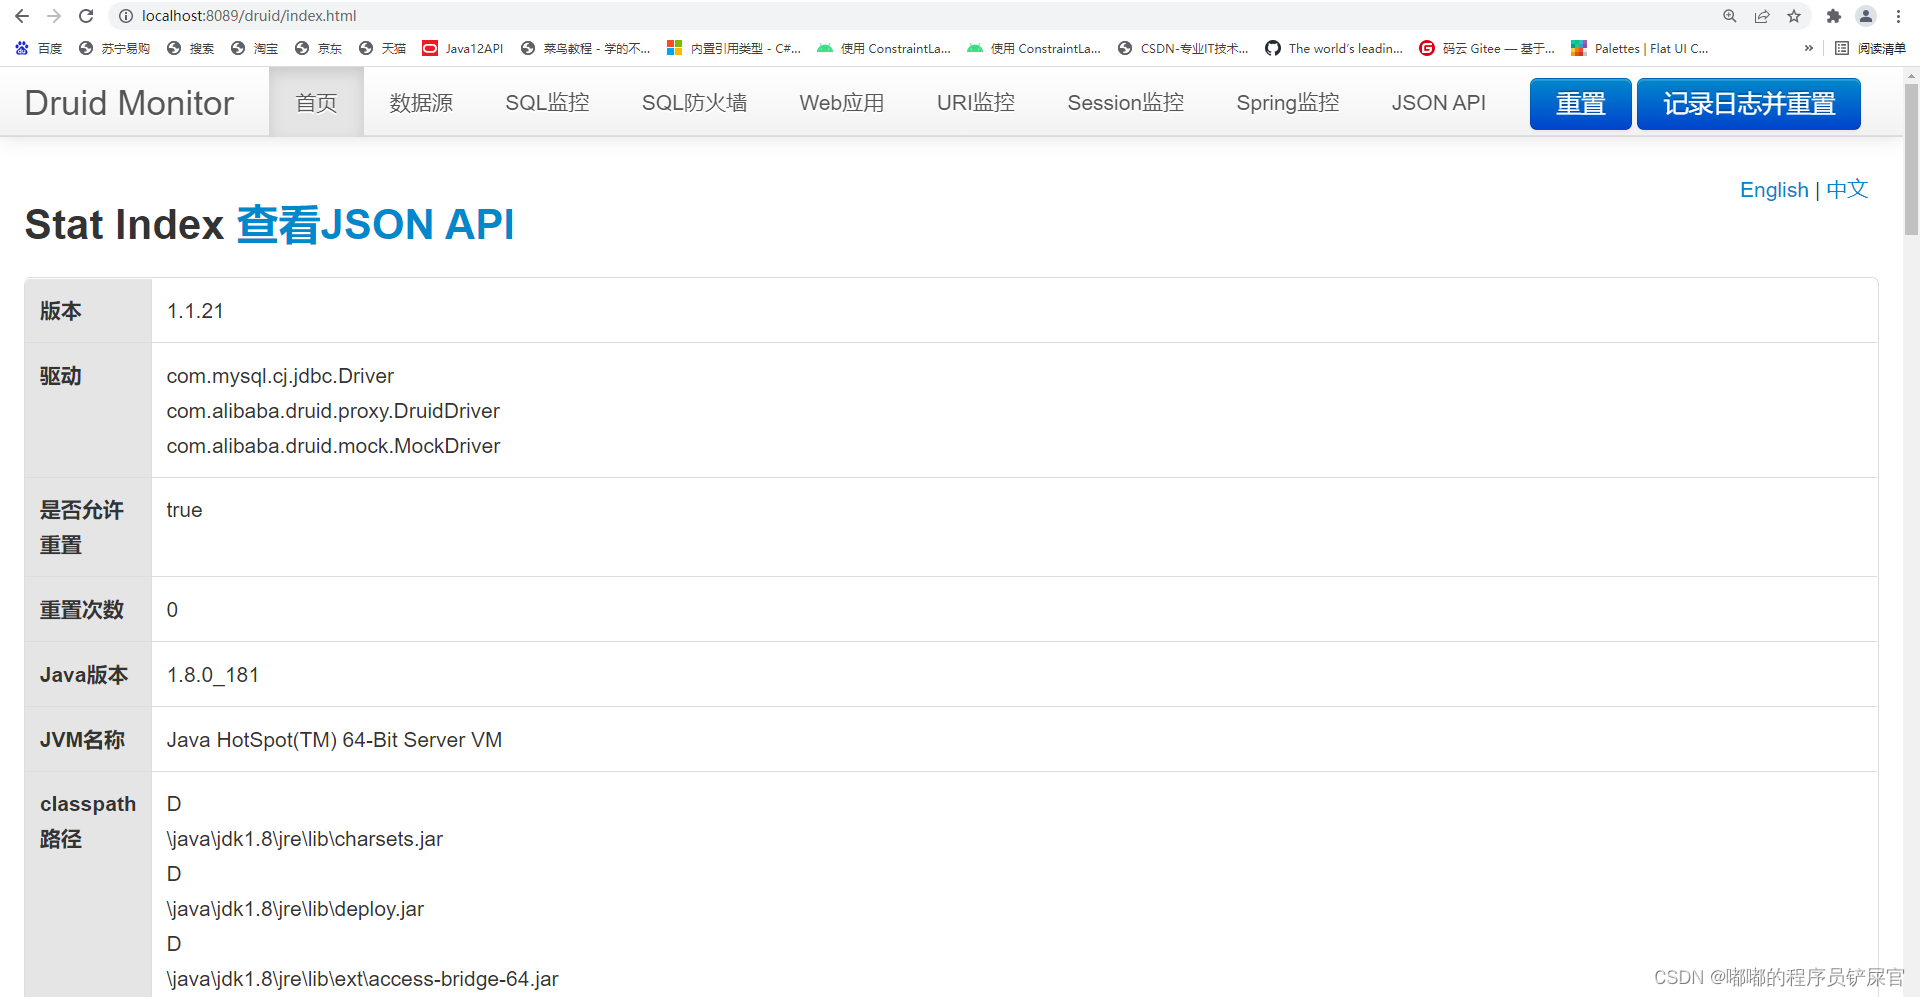Show hidden bookmarks with the double chevron

1808,48
